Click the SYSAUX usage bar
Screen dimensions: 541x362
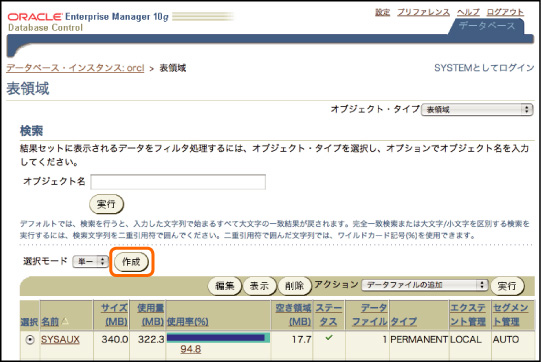[218, 338]
